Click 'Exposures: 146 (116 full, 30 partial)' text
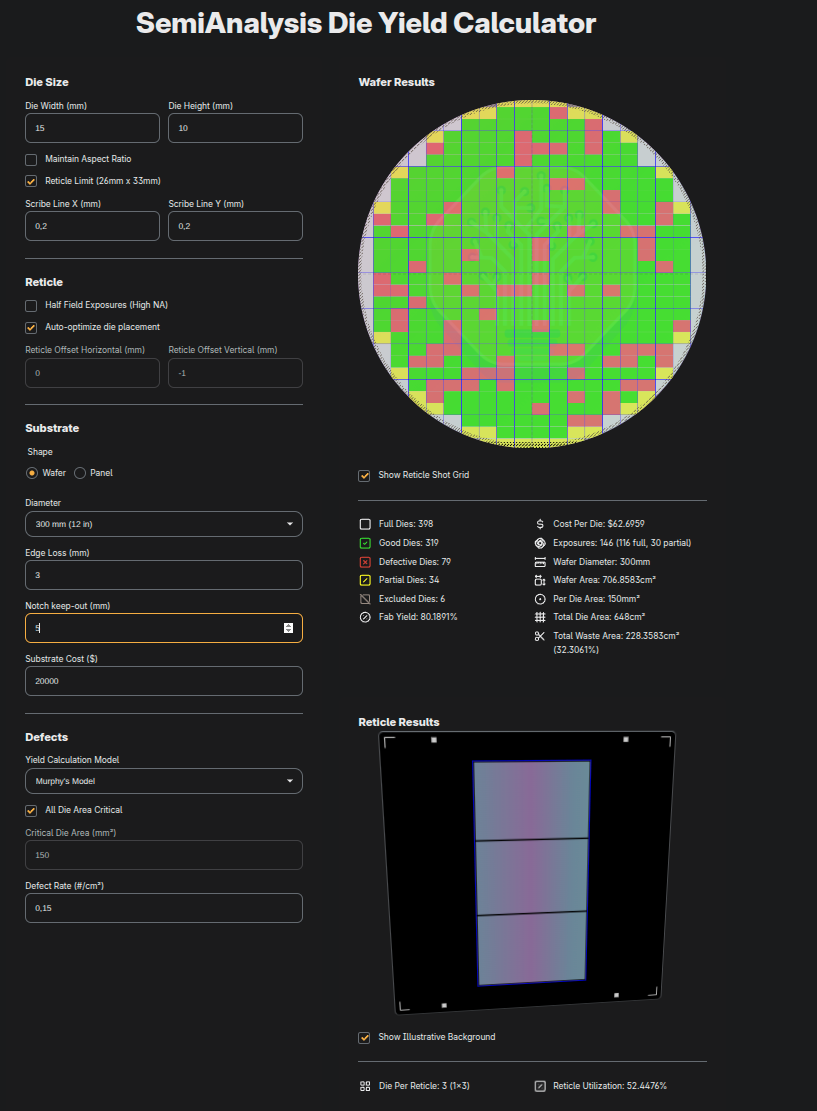The image size is (817, 1111). (x=622, y=543)
